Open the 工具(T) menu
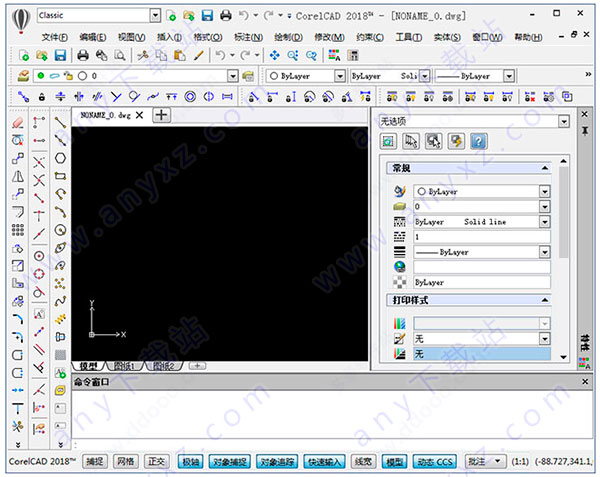Screen dimensions: 600x477 point(409,37)
